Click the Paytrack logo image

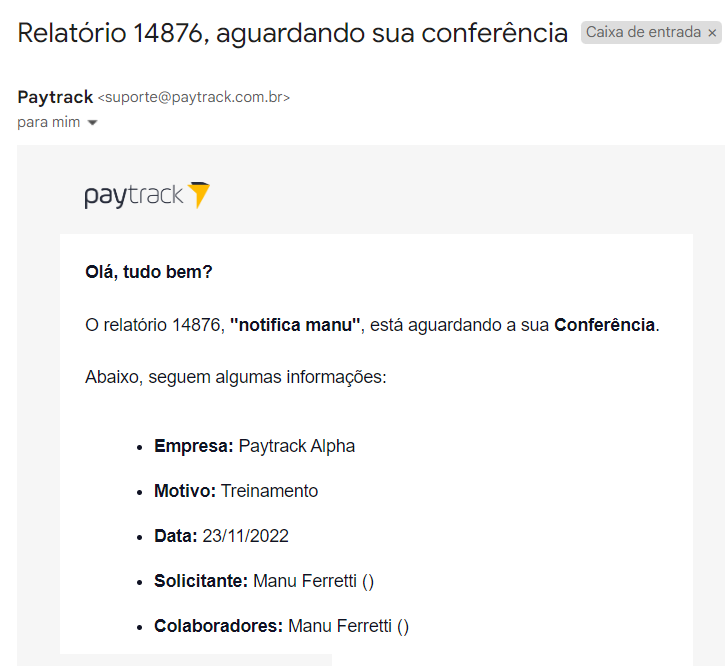coord(147,196)
